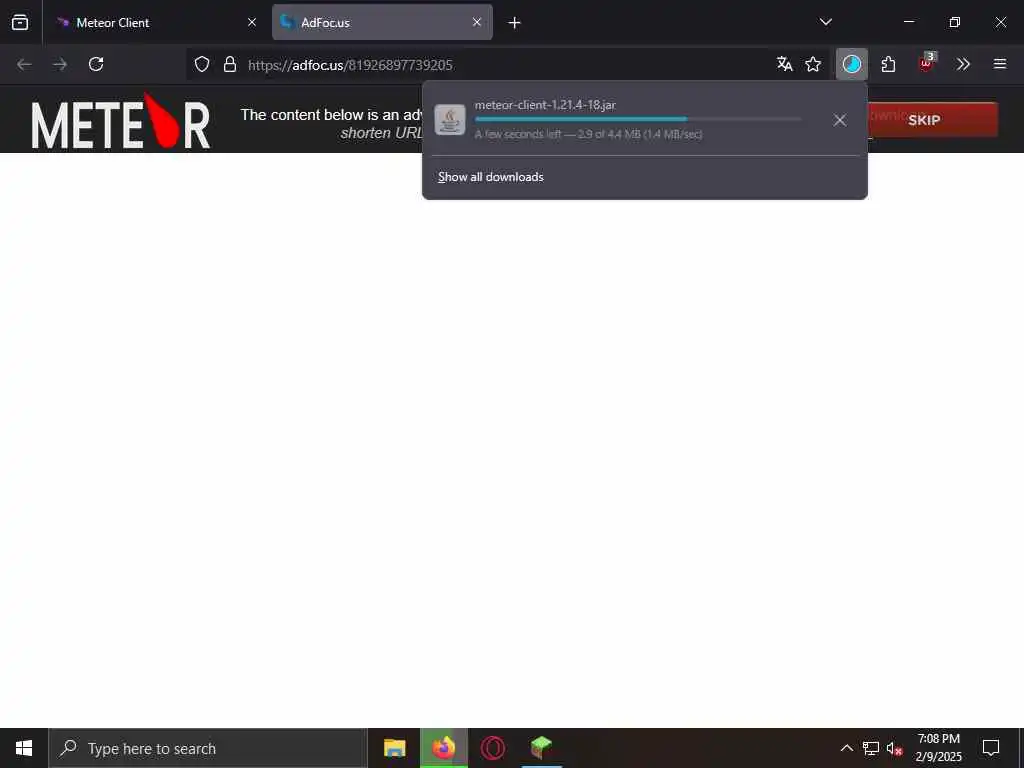Go back to previous page
Screen dimensions: 1024x768
24,64
